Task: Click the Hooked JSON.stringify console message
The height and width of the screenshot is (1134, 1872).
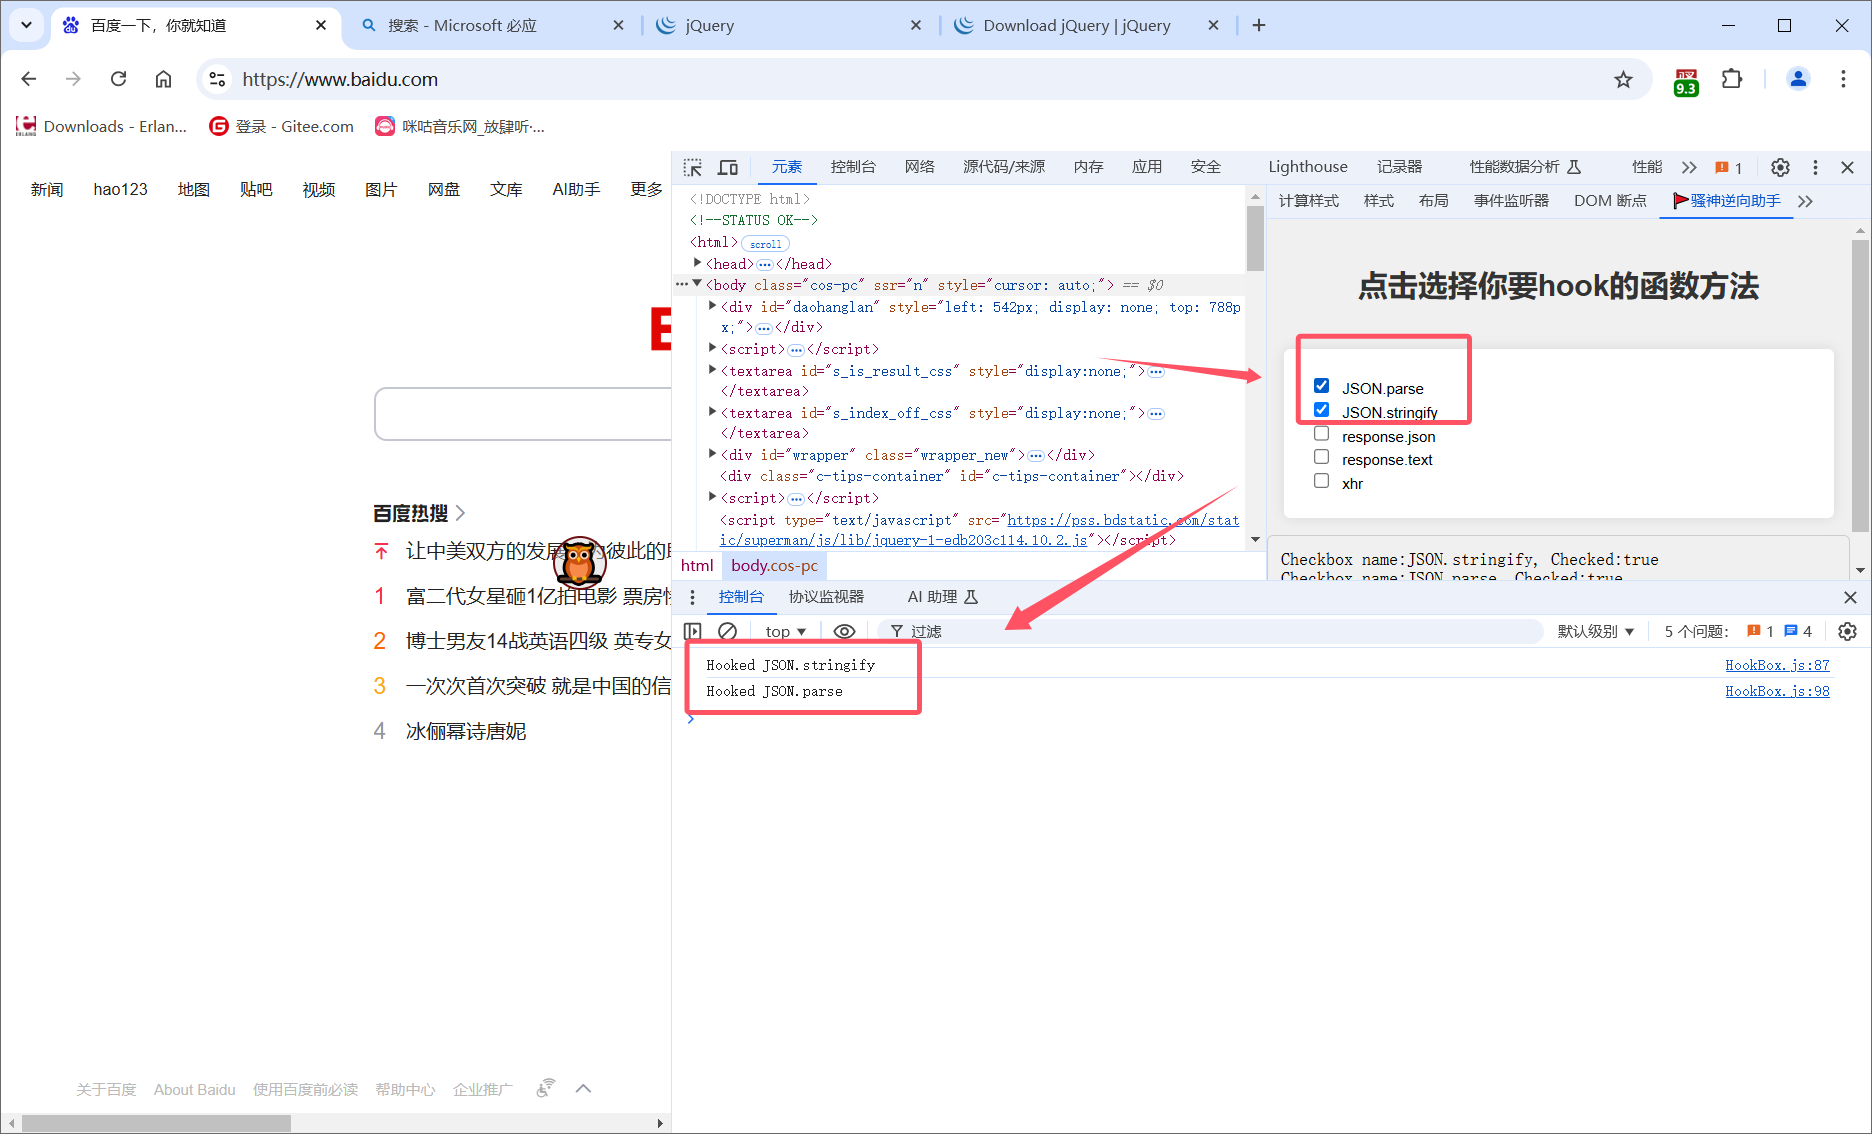Action: coord(790,665)
